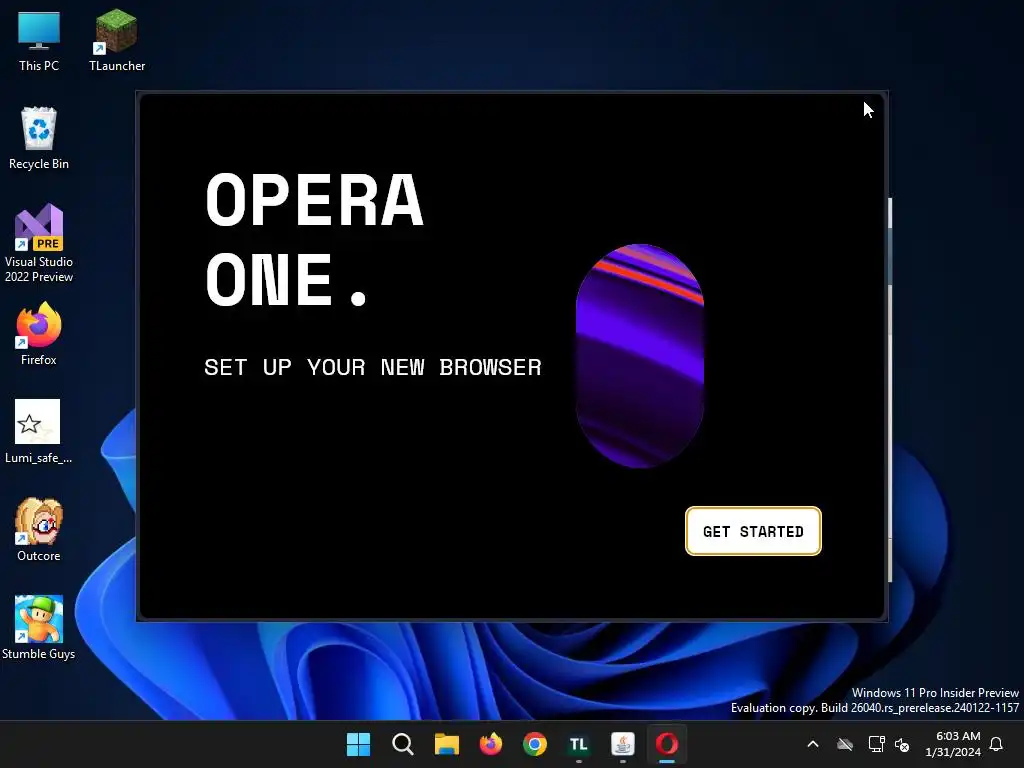Select Visual Studio 2022 Preview shortcut

(39, 243)
